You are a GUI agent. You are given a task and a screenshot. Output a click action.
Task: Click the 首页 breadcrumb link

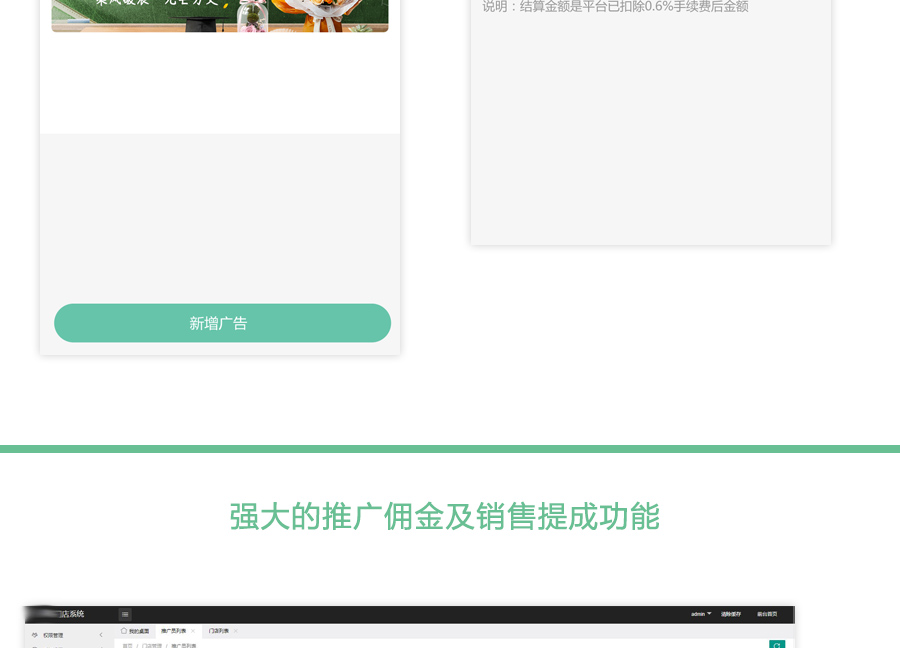(127, 645)
